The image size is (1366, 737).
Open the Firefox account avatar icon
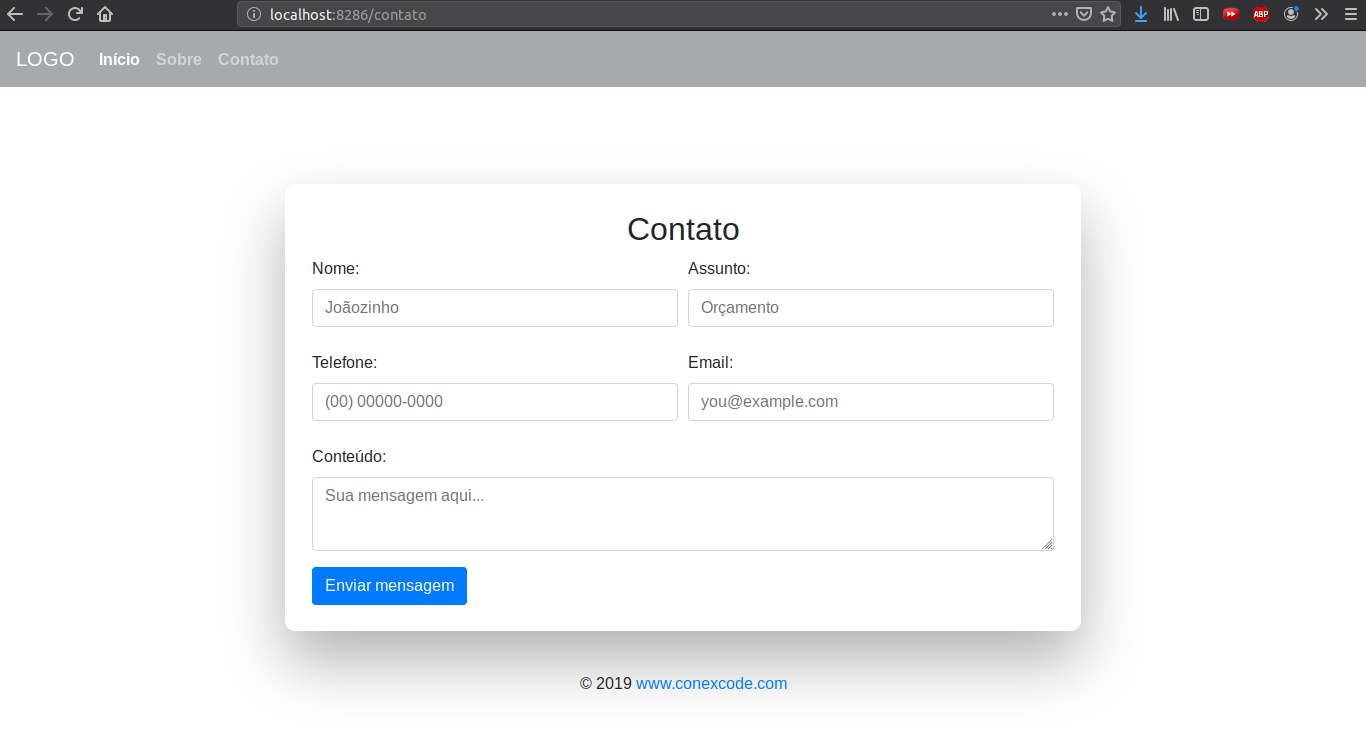coord(1291,14)
